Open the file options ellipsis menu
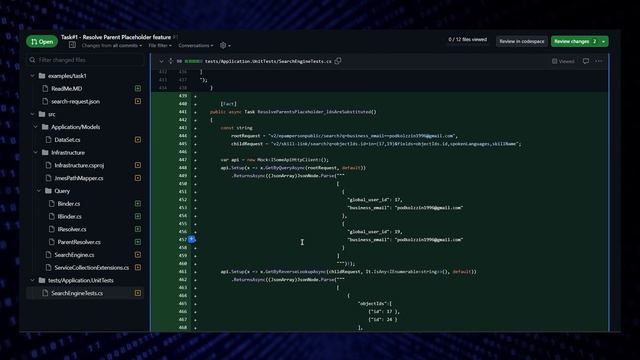The image size is (640, 360). (x=599, y=61)
